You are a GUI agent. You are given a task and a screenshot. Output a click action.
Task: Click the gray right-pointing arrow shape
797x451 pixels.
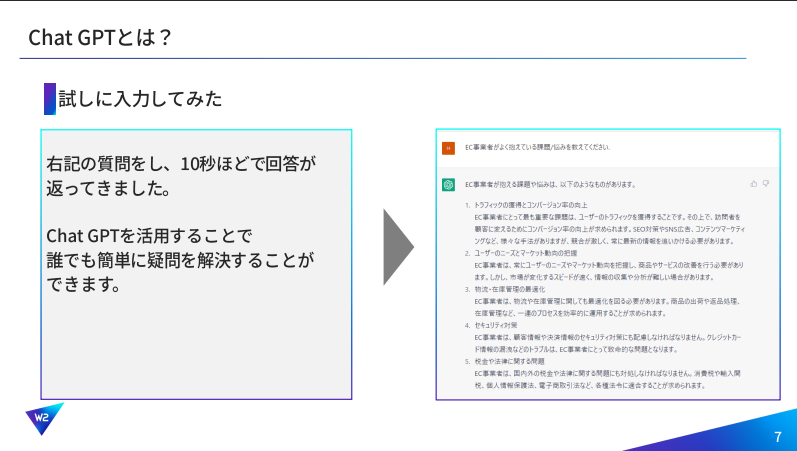398,247
